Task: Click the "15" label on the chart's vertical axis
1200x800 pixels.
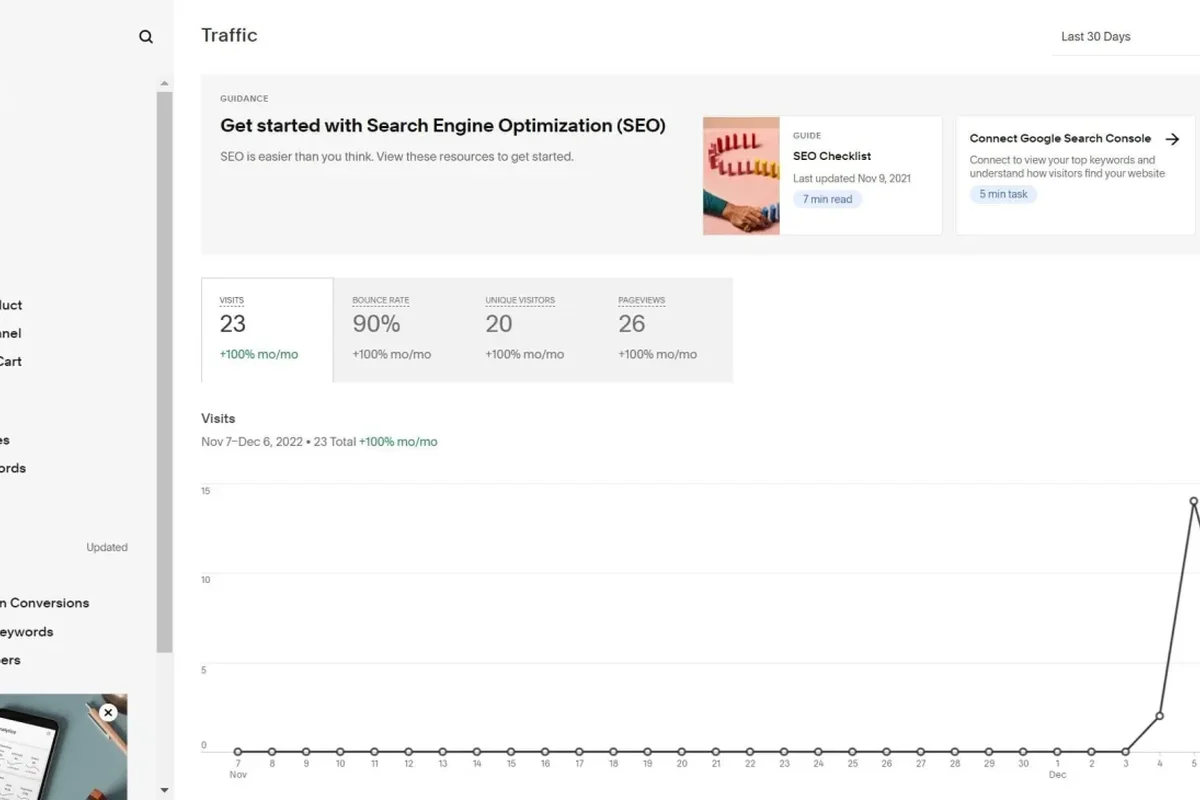Action: (205, 491)
